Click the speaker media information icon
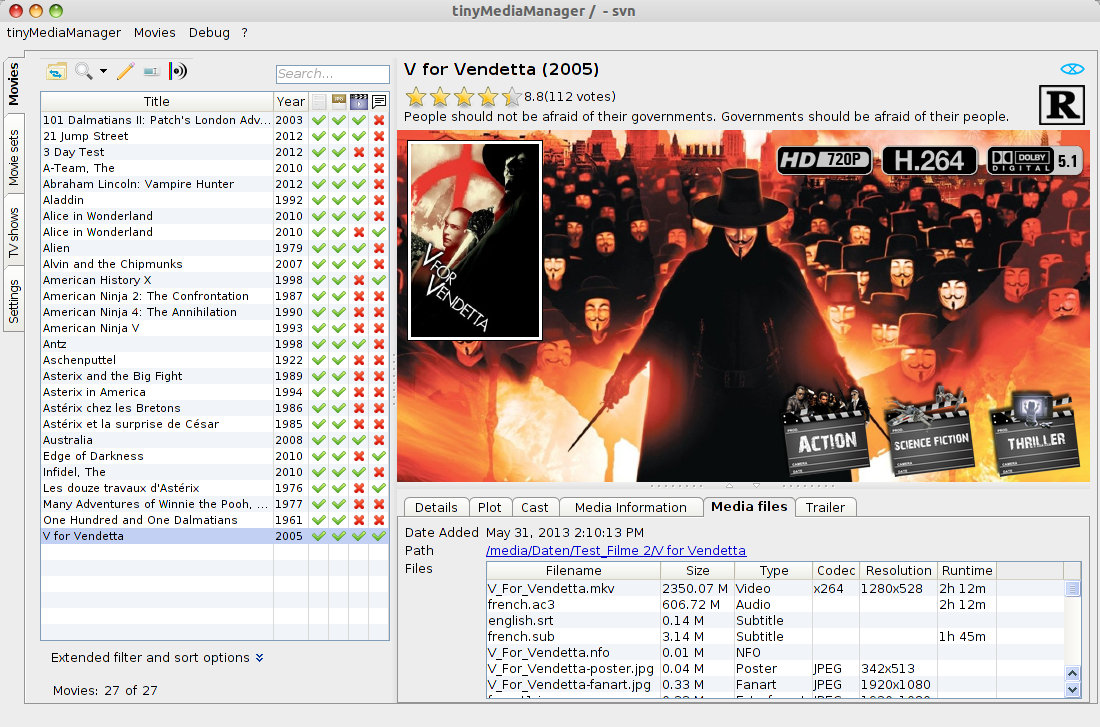This screenshot has height=727, width=1100. click(x=177, y=71)
